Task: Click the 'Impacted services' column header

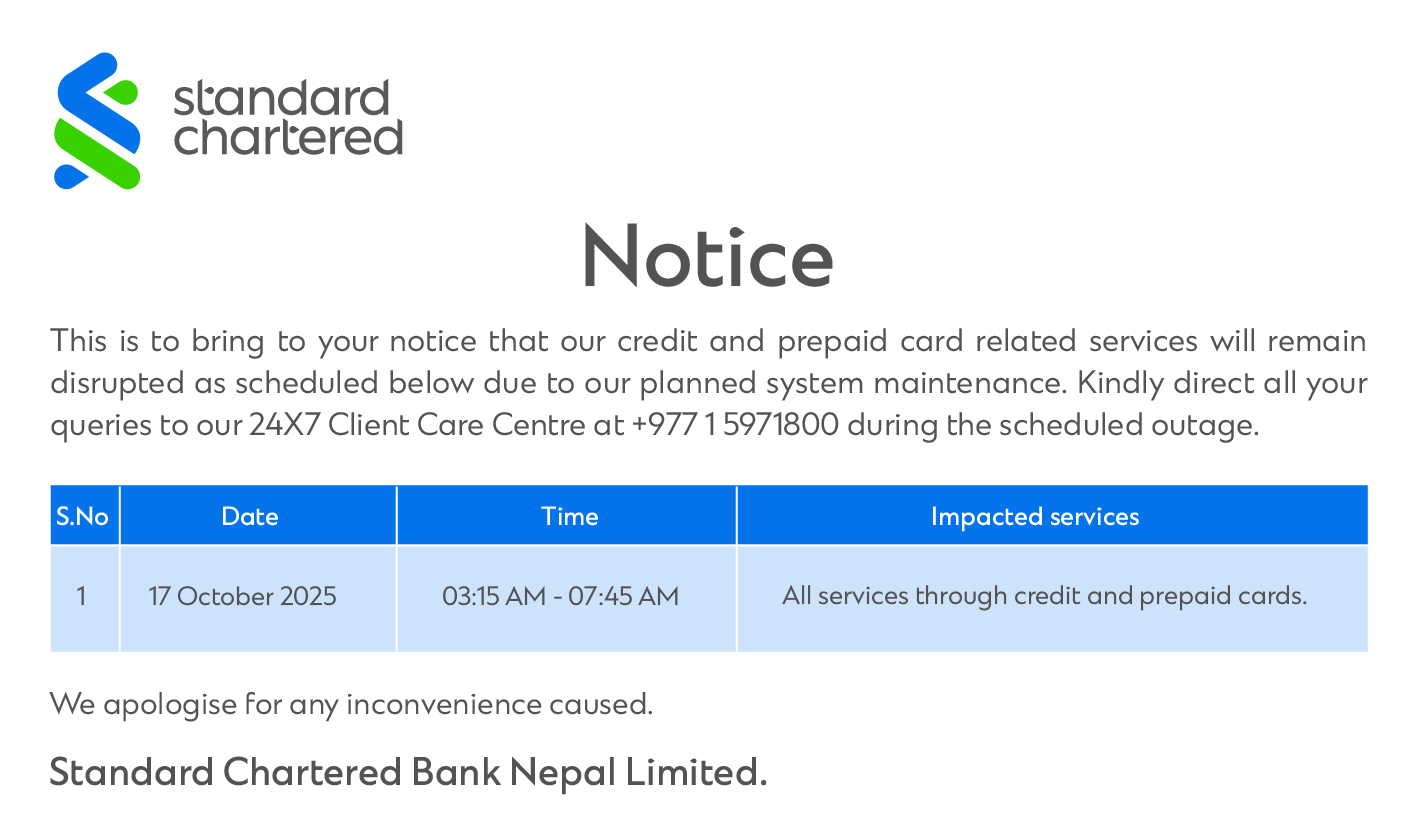Action: click(x=1034, y=516)
